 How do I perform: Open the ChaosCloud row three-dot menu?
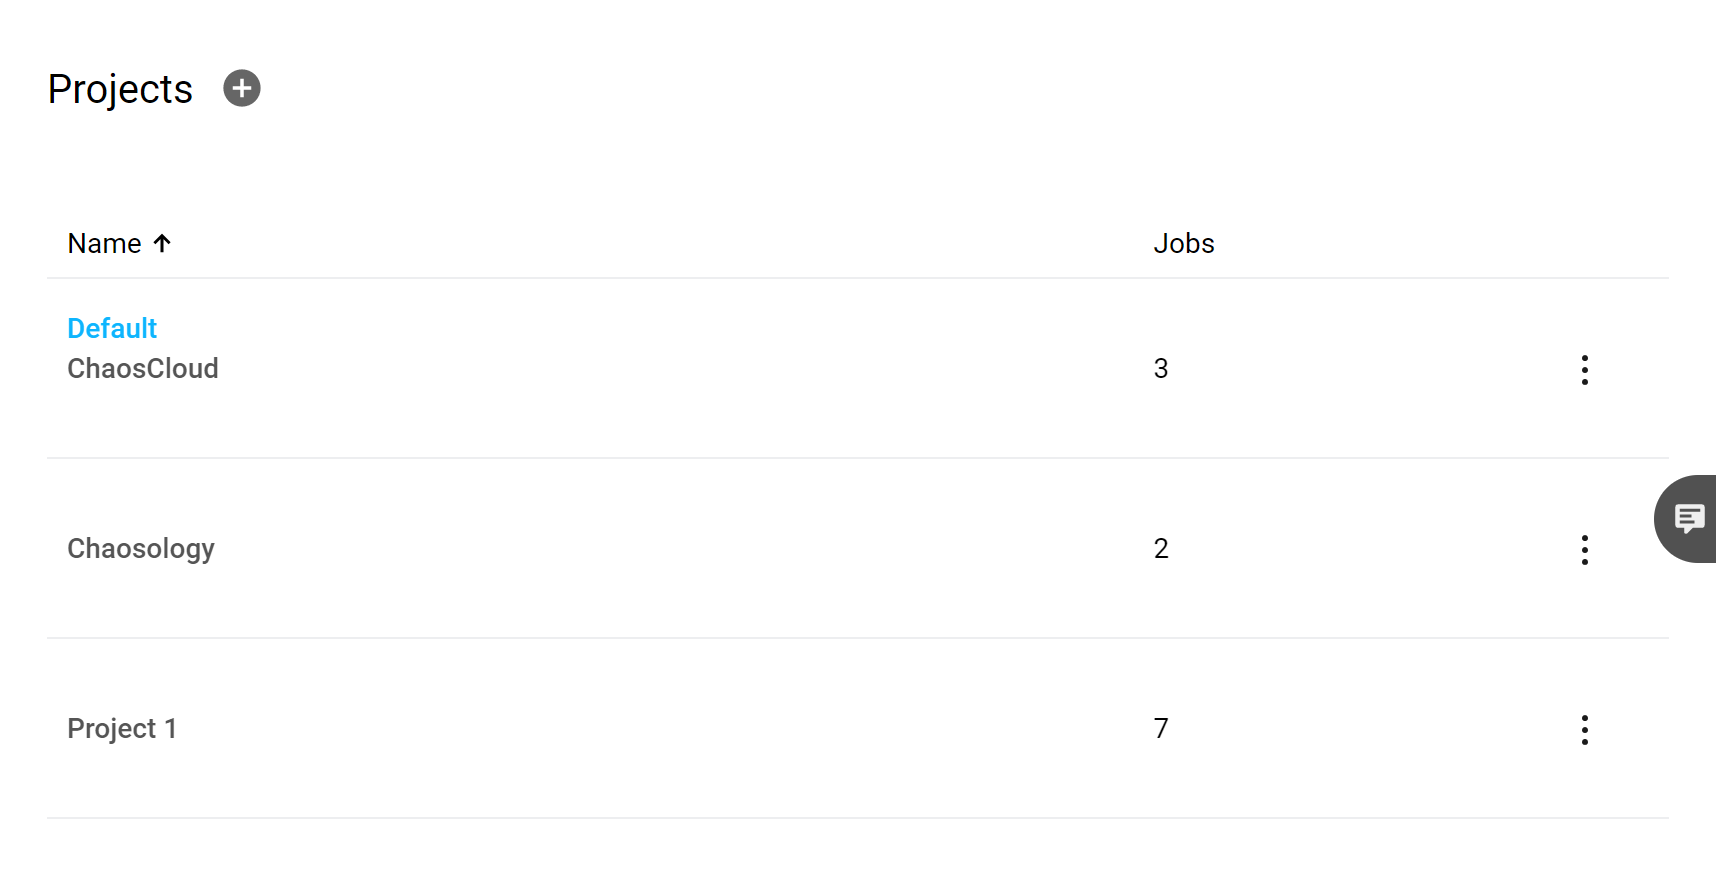1584,369
